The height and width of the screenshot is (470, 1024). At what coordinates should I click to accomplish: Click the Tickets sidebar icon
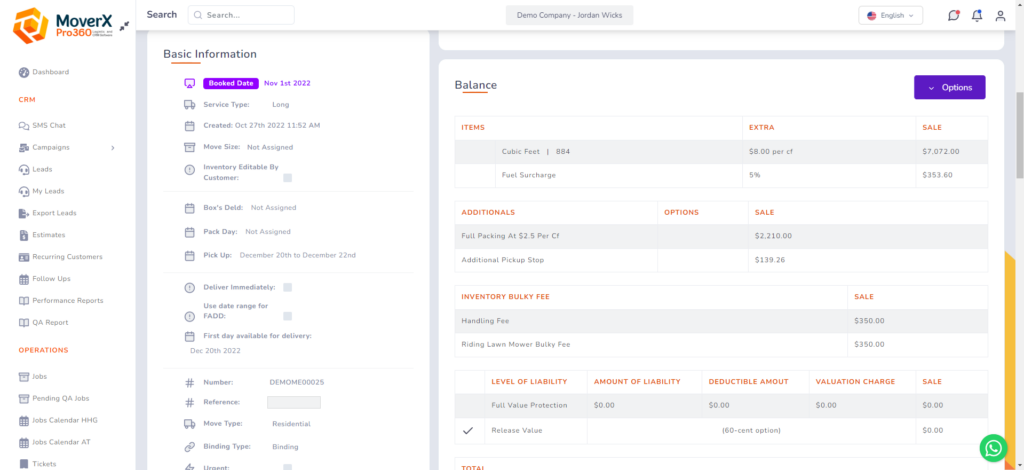[x=24, y=464]
